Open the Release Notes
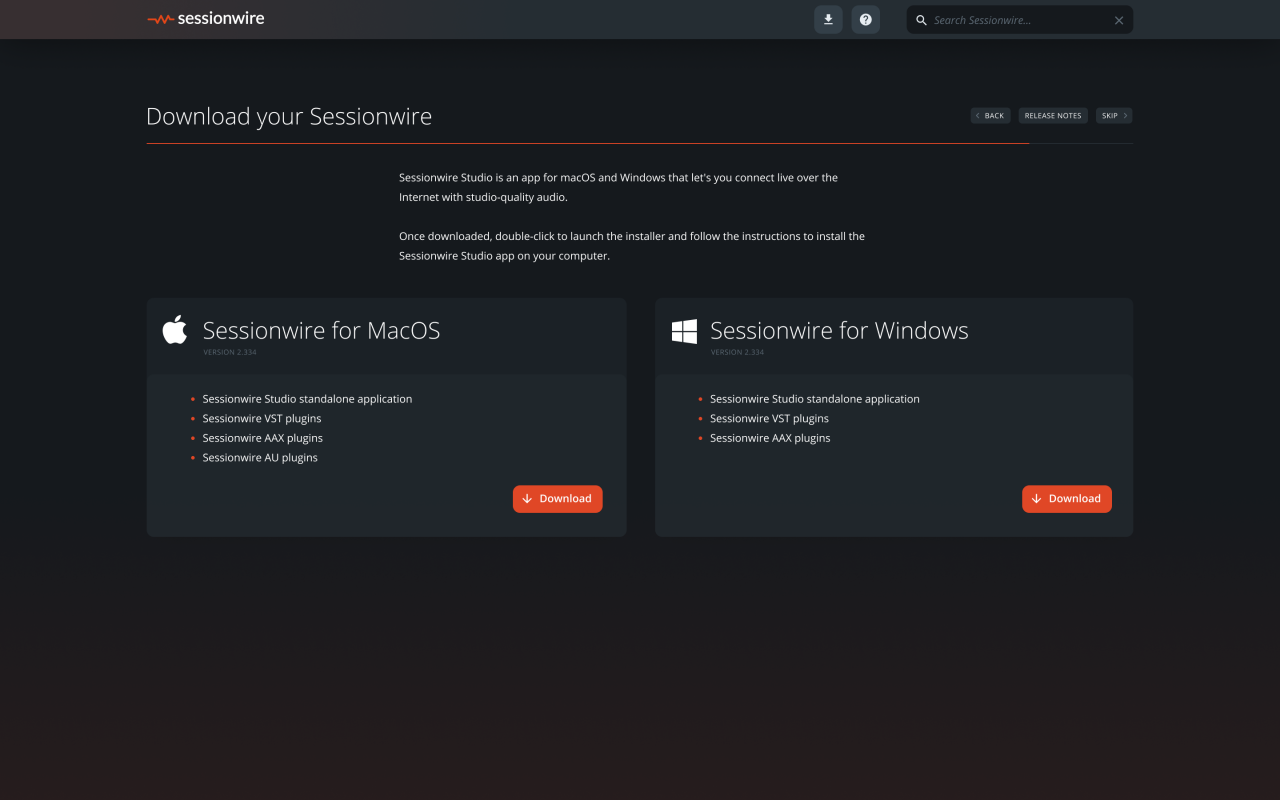Viewport: 1280px width, 800px height. [1053, 116]
